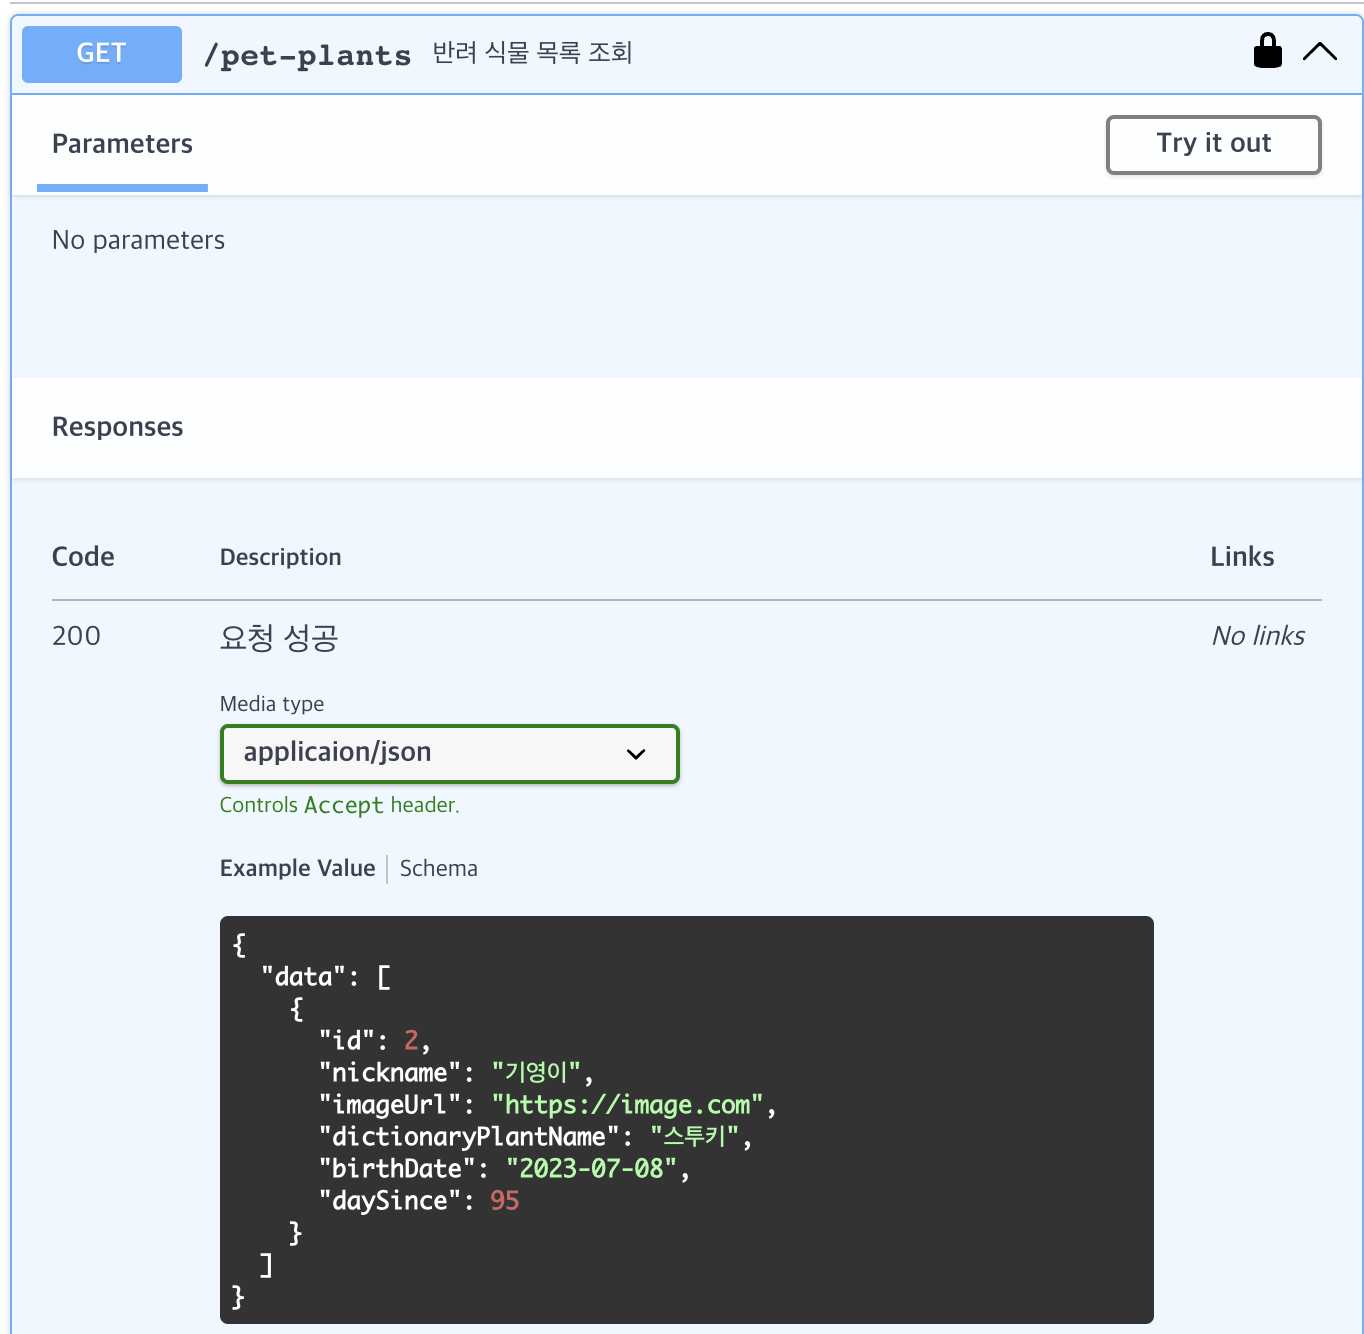
Task: Select the Parameters tab
Action: (x=122, y=144)
